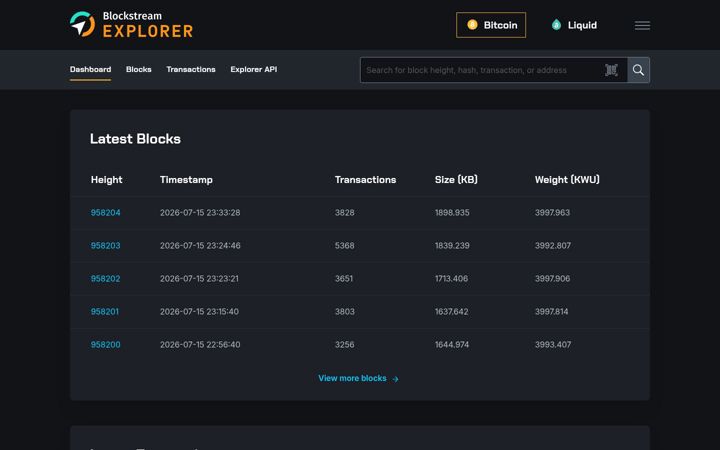Click size value 1644.974
Screen dimensions: 720x450
(452, 345)
